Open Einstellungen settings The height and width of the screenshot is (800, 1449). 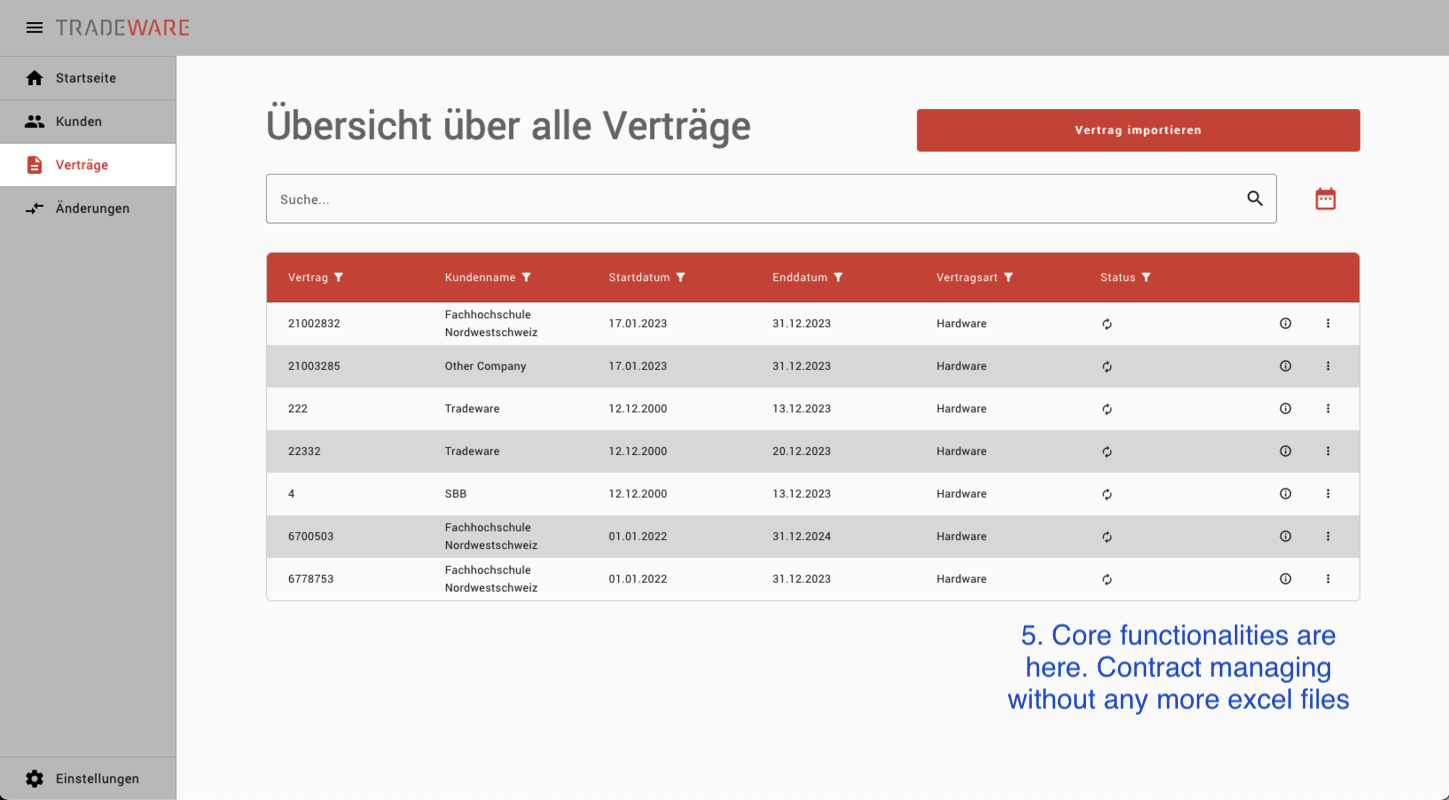(88, 779)
